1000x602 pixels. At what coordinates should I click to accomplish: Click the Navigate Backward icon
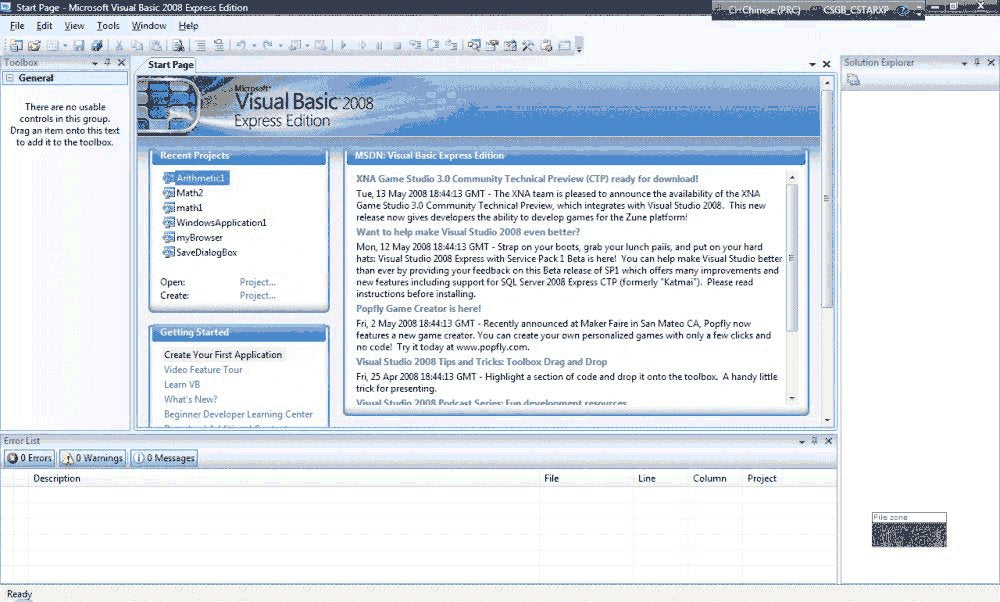click(295, 45)
